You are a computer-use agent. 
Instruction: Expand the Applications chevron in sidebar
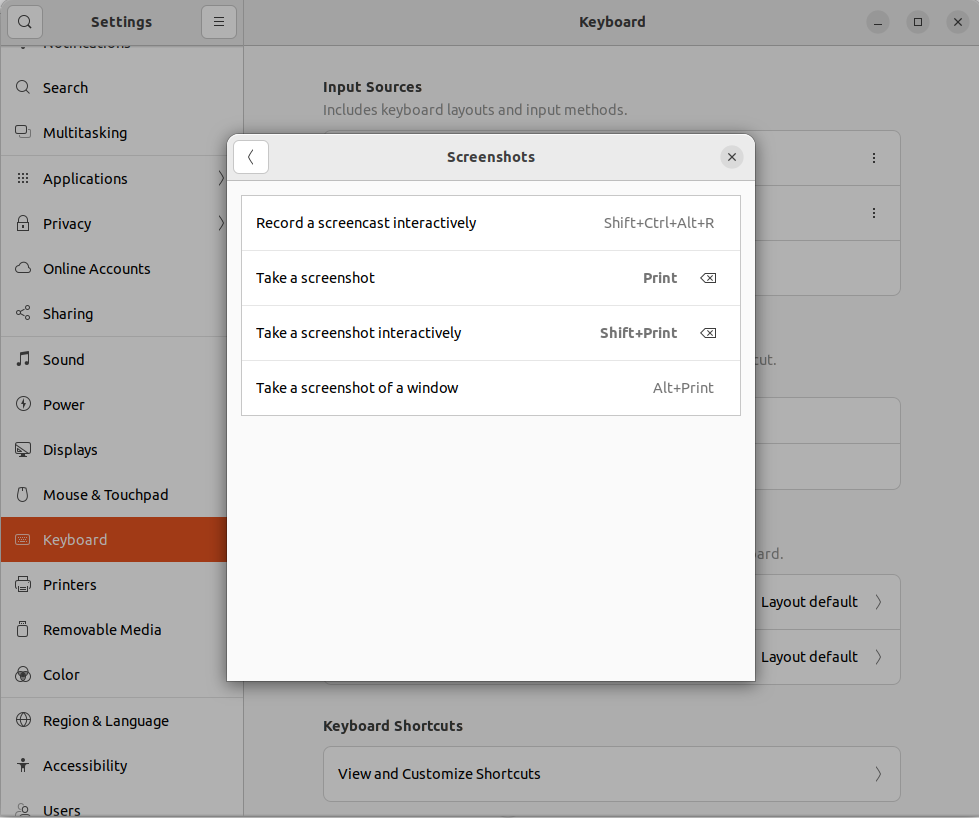pos(221,179)
